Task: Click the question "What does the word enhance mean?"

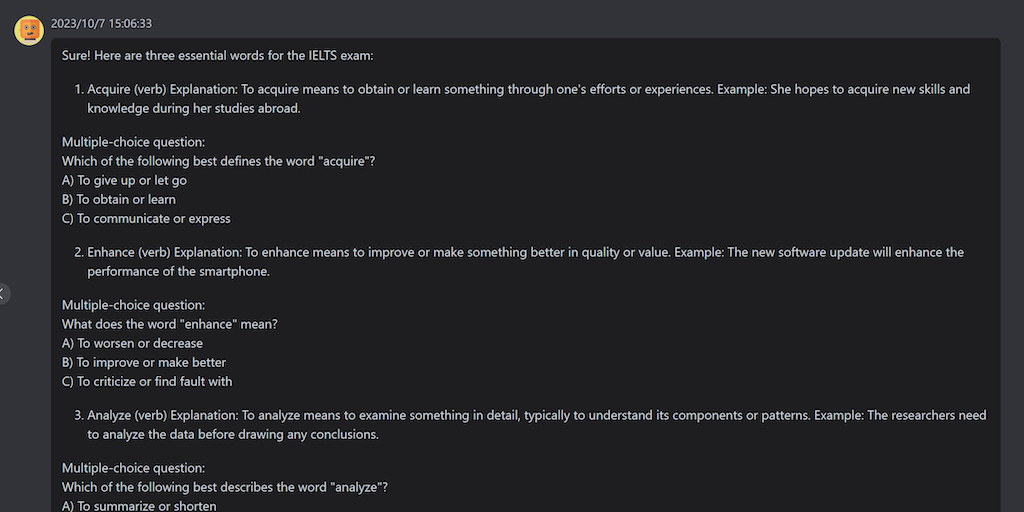Action: [x=170, y=324]
